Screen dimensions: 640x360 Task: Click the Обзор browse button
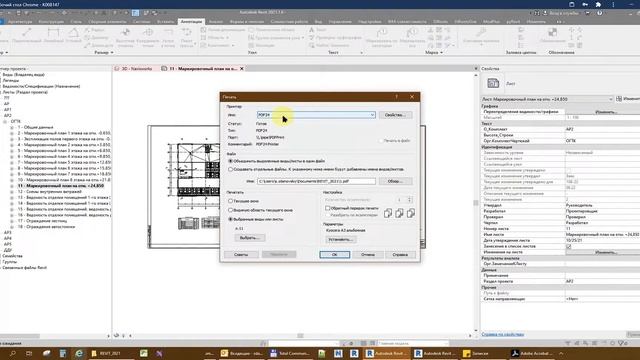(395, 181)
